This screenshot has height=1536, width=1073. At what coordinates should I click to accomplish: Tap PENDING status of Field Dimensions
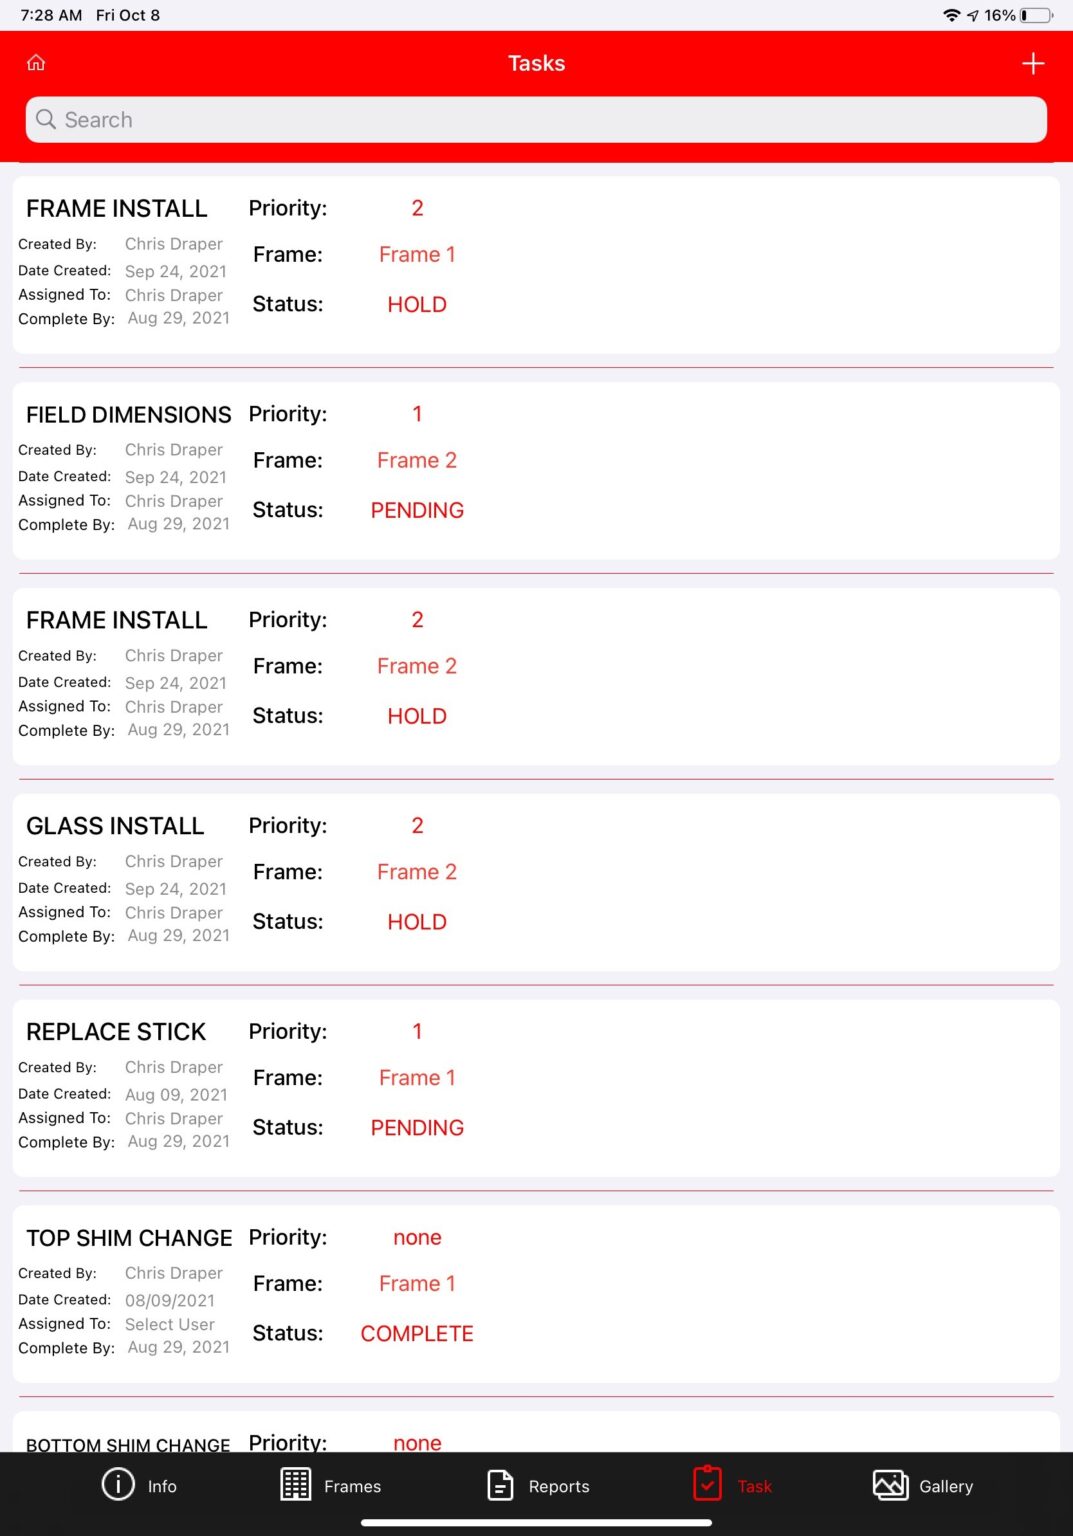tap(417, 511)
